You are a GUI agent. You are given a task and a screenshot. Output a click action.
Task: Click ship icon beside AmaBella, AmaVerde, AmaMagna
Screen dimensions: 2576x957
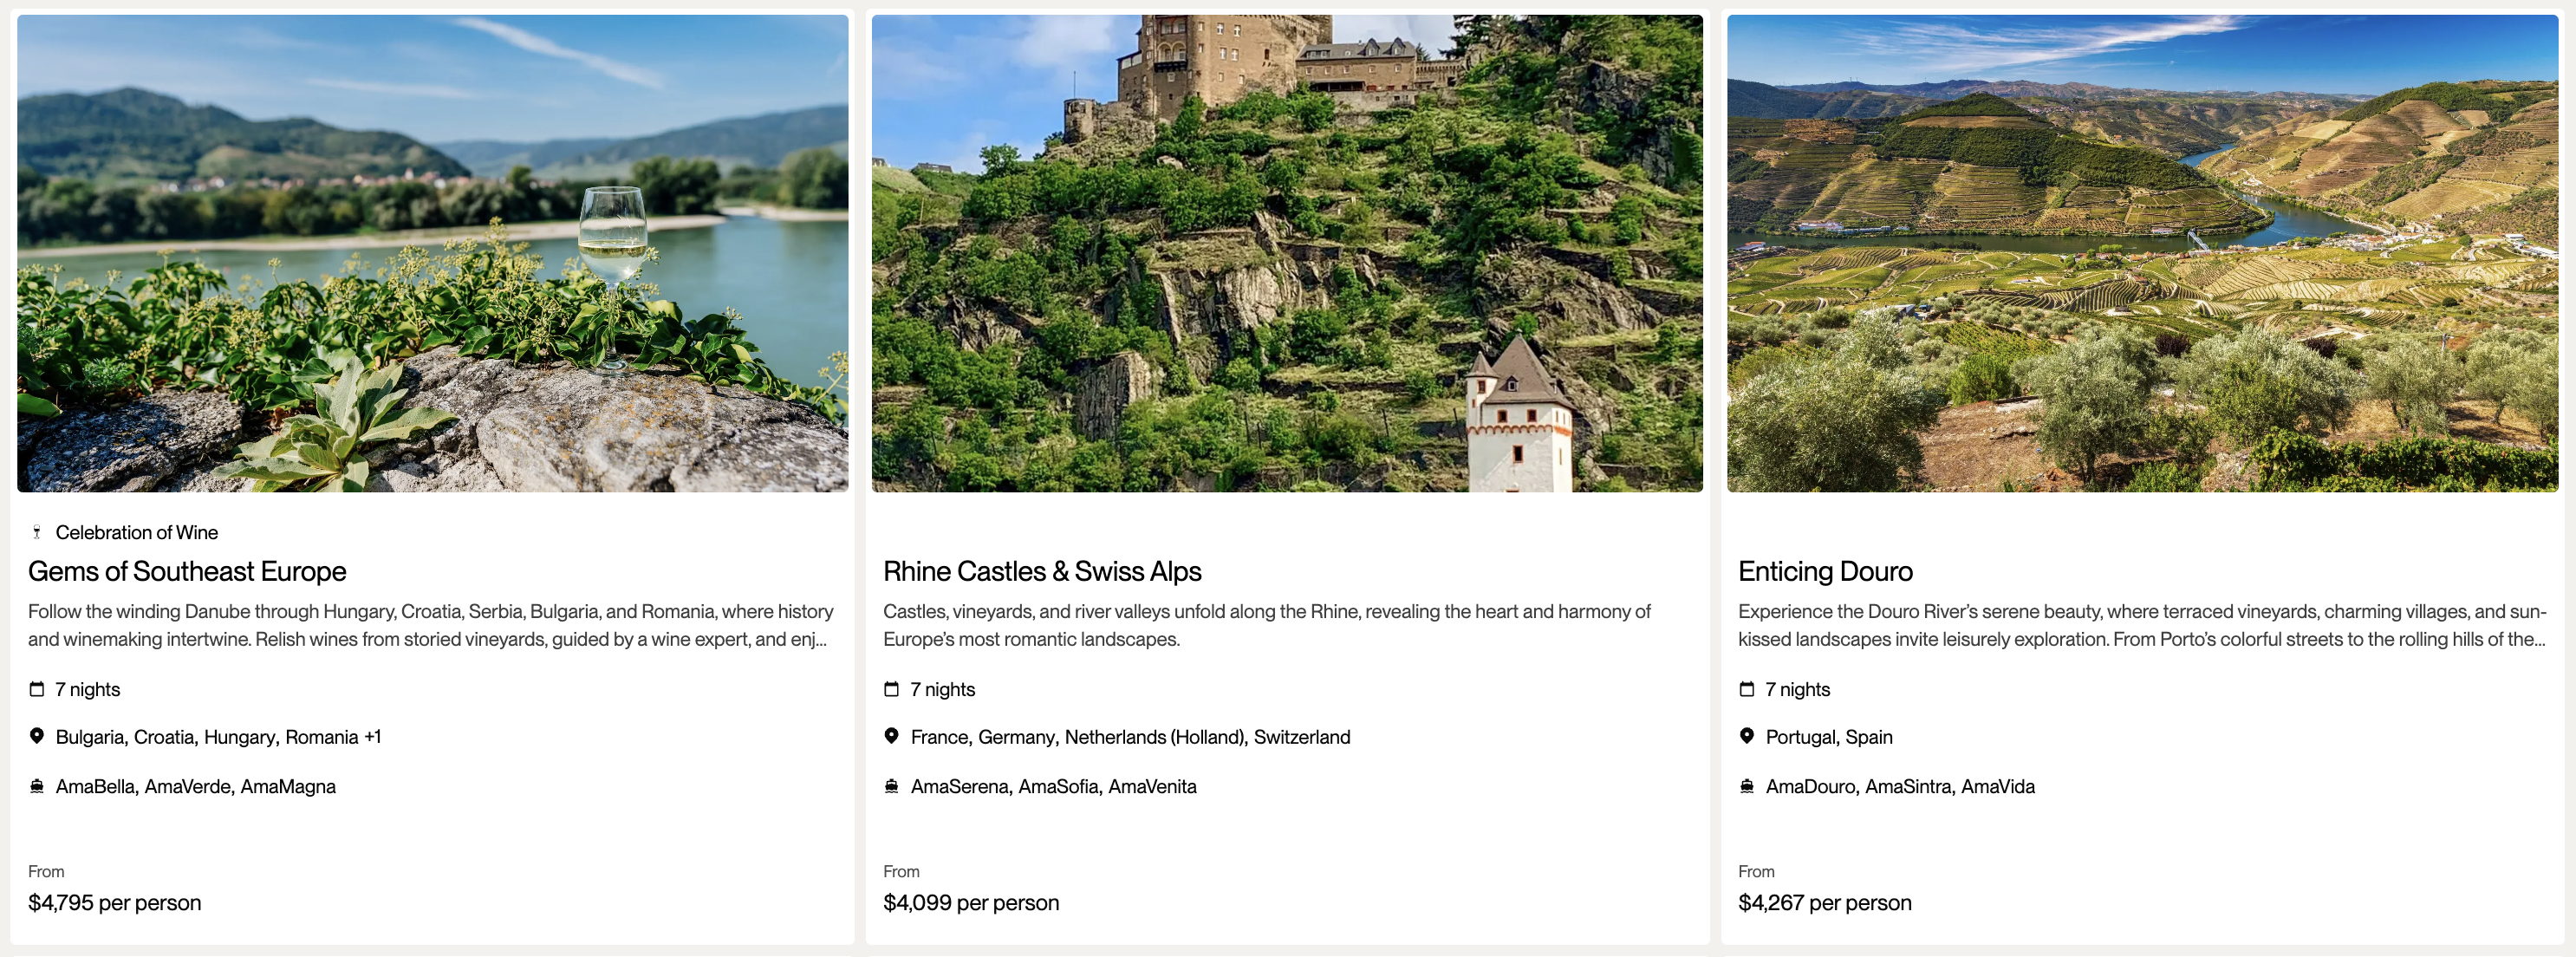tap(37, 786)
